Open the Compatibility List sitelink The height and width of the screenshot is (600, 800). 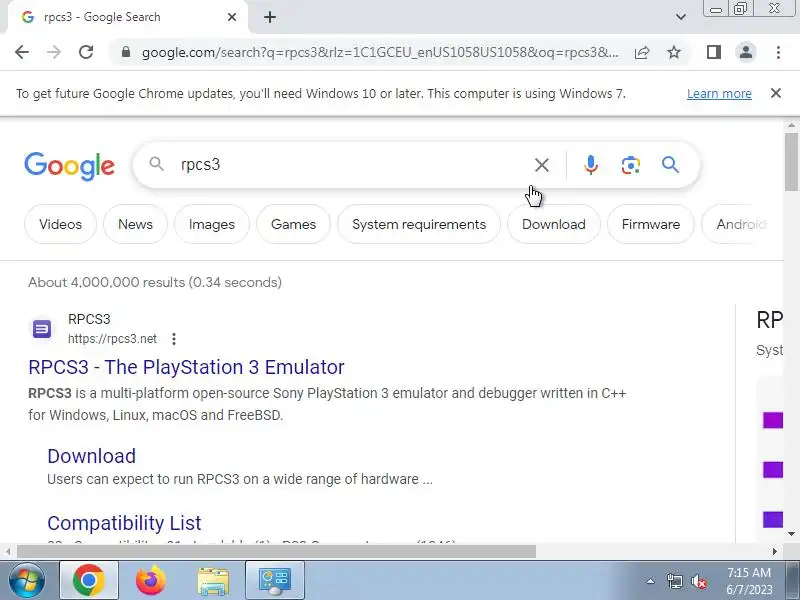pyautogui.click(x=124, y=523)
